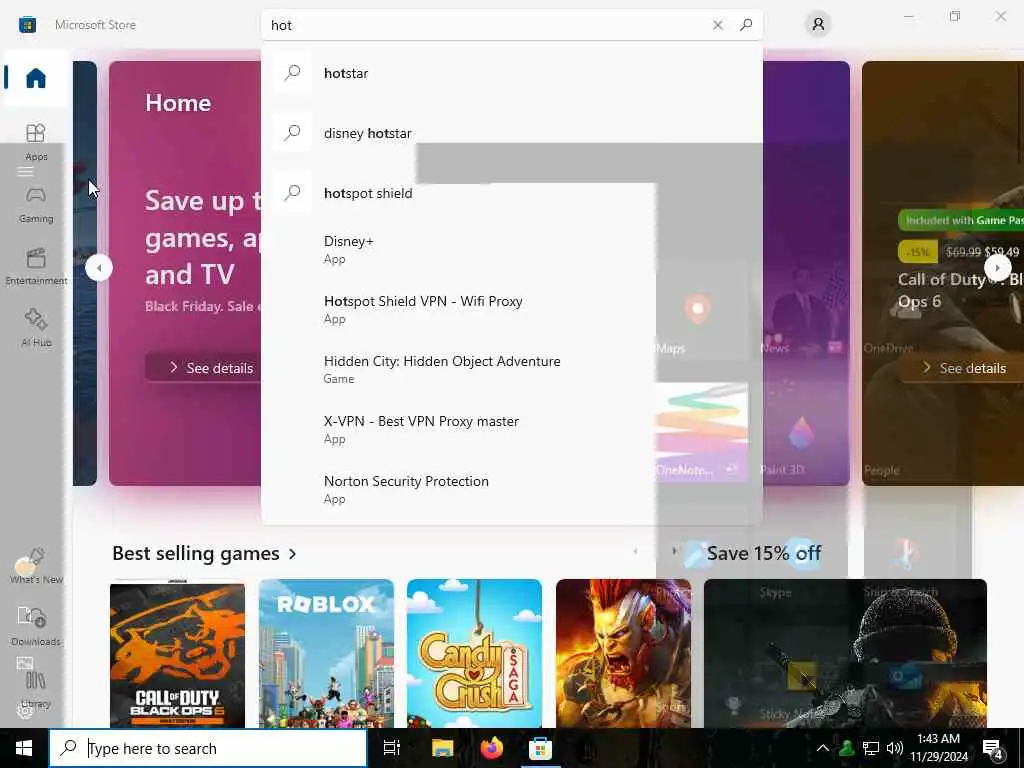Open the clock showing 1:43 AM

[938, 748]
